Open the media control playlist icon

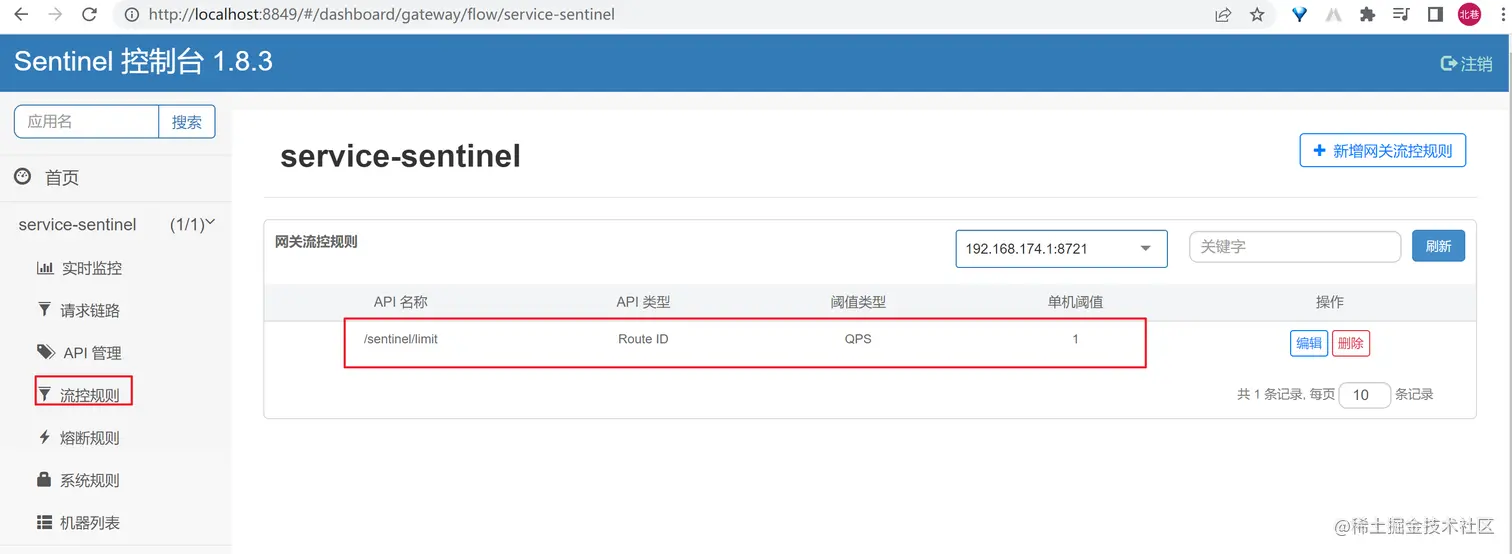pyautogui.click(x=1401, y=15)
